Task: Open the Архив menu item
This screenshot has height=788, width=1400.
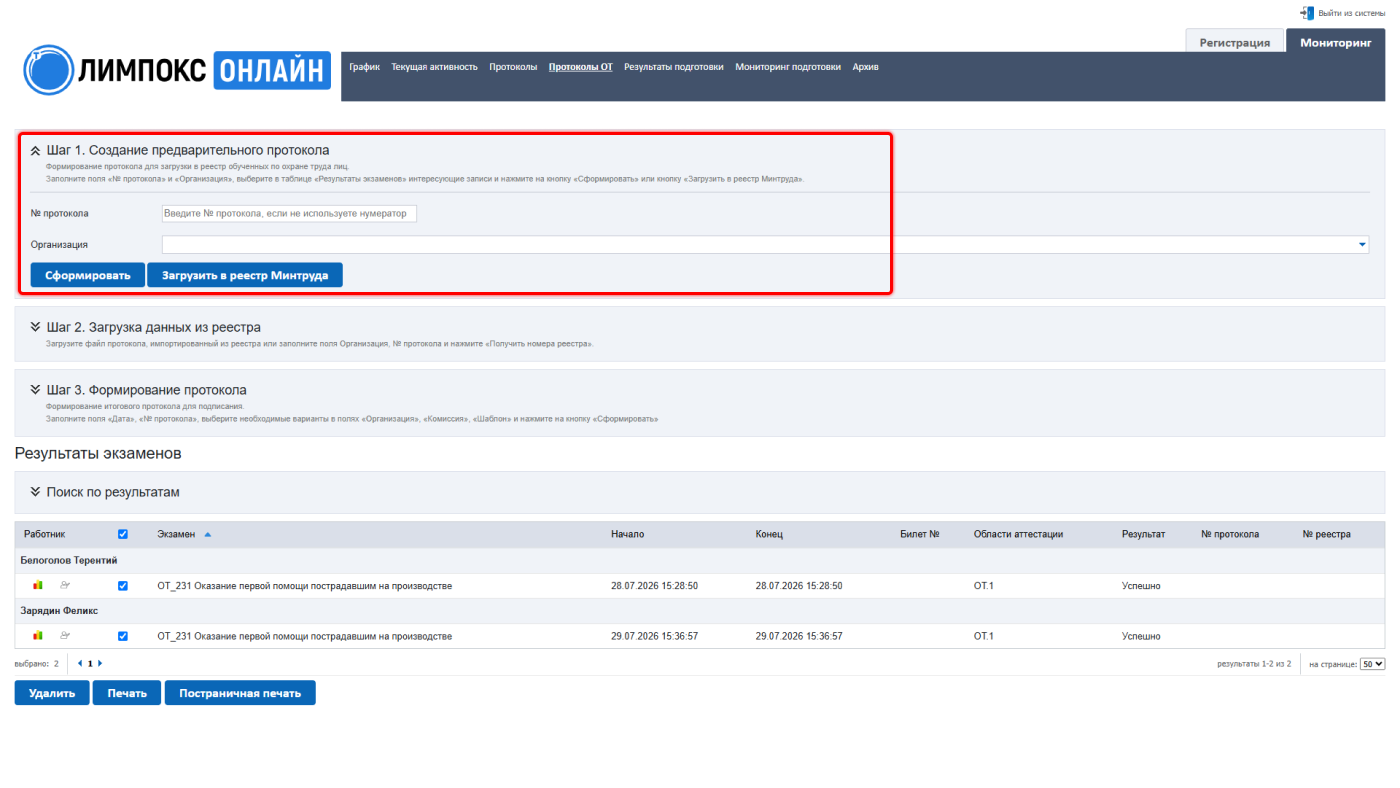Action: 866,67
